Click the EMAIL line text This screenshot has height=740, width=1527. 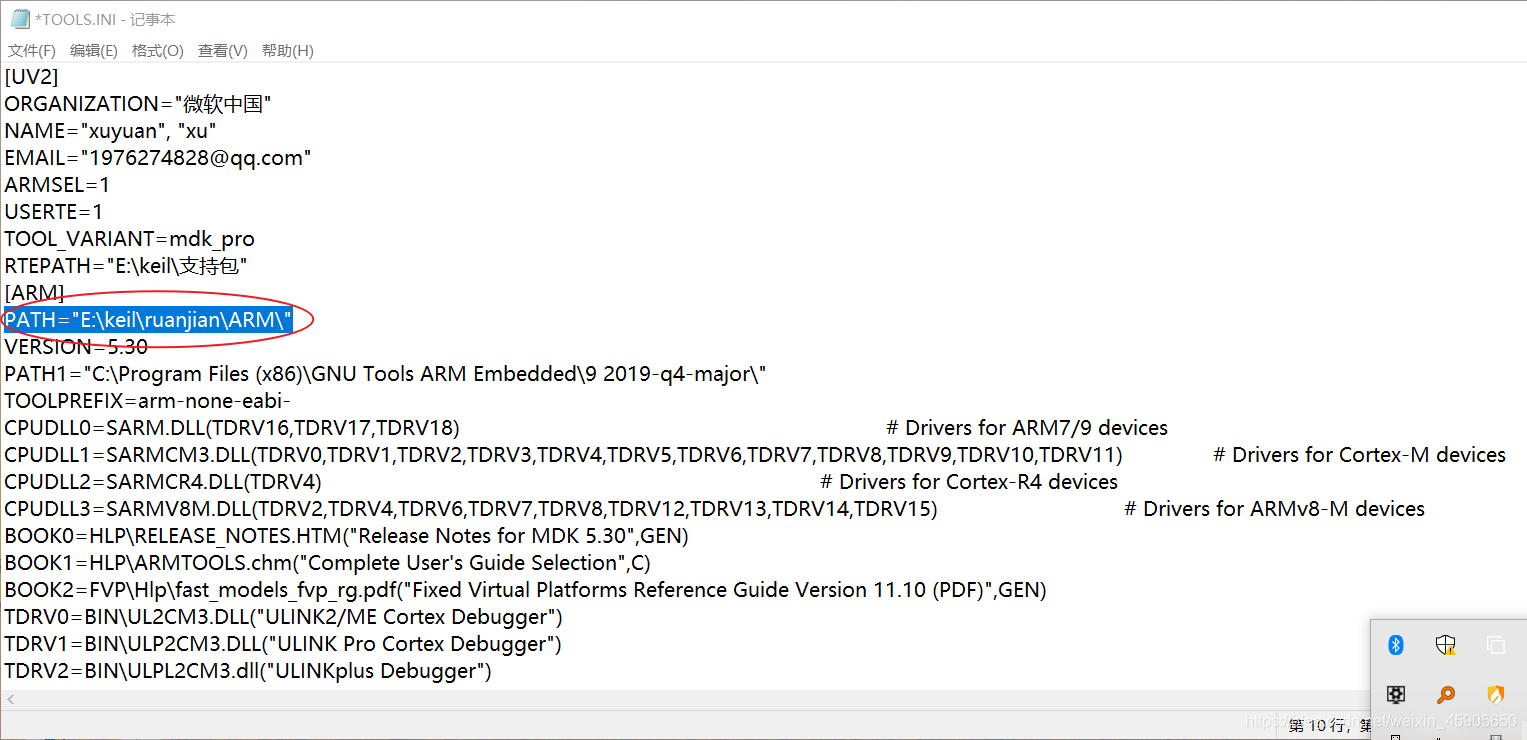158,158
